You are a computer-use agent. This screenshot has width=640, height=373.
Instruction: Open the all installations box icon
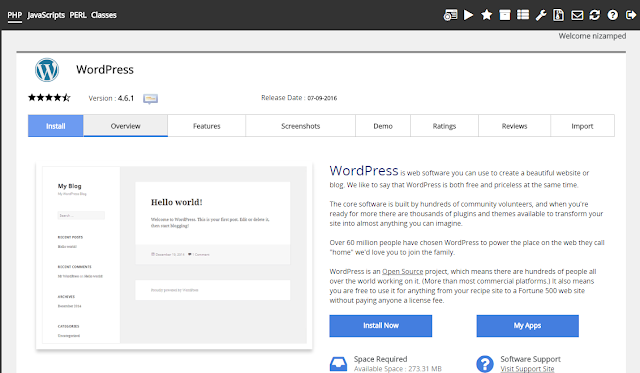[505, 15]
